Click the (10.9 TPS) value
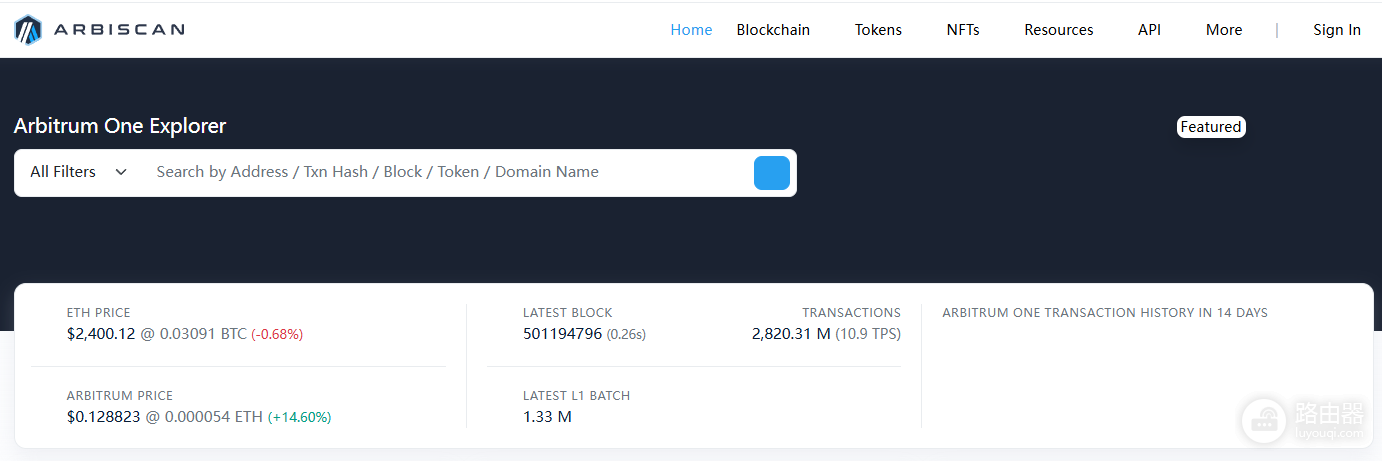 (x=868, y=334)
